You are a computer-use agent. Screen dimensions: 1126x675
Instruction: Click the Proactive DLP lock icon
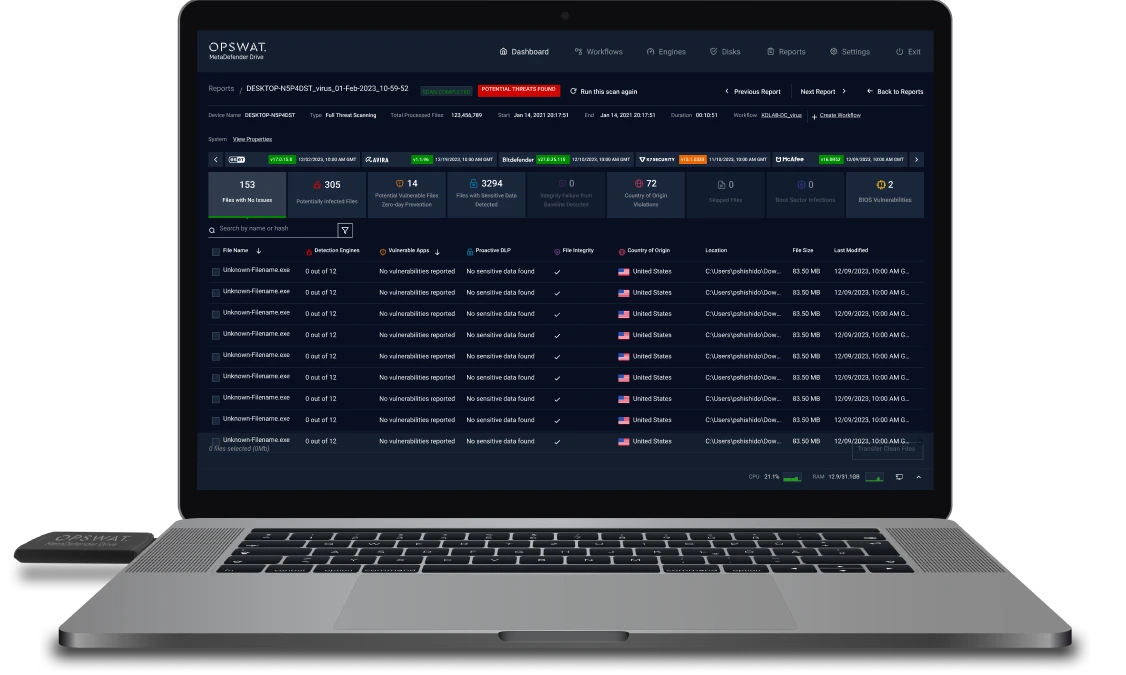[470, 251]
